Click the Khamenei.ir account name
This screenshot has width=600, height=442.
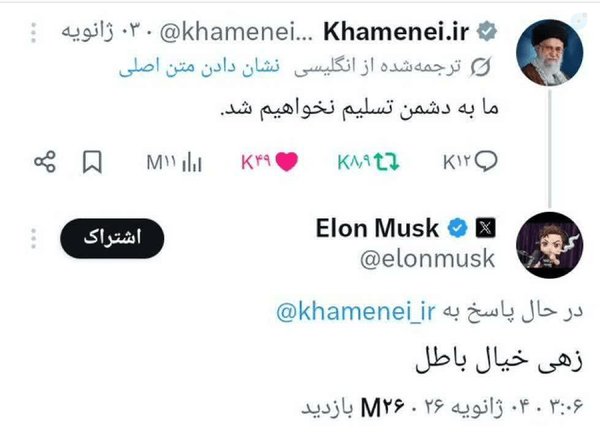tap(396, 31)
